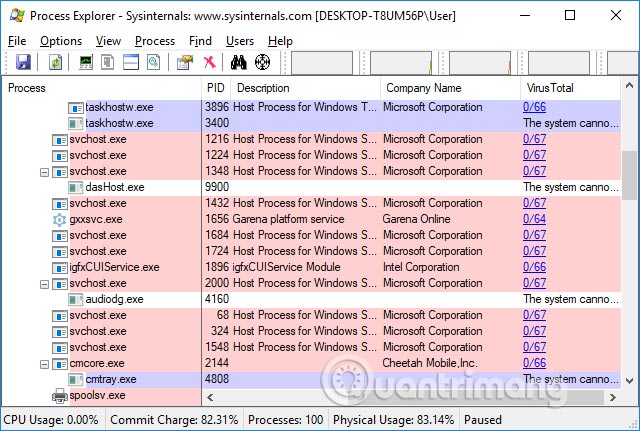Click the Refresh Now toolbar icon
640x431 pixels.
[x=56, y=62]
